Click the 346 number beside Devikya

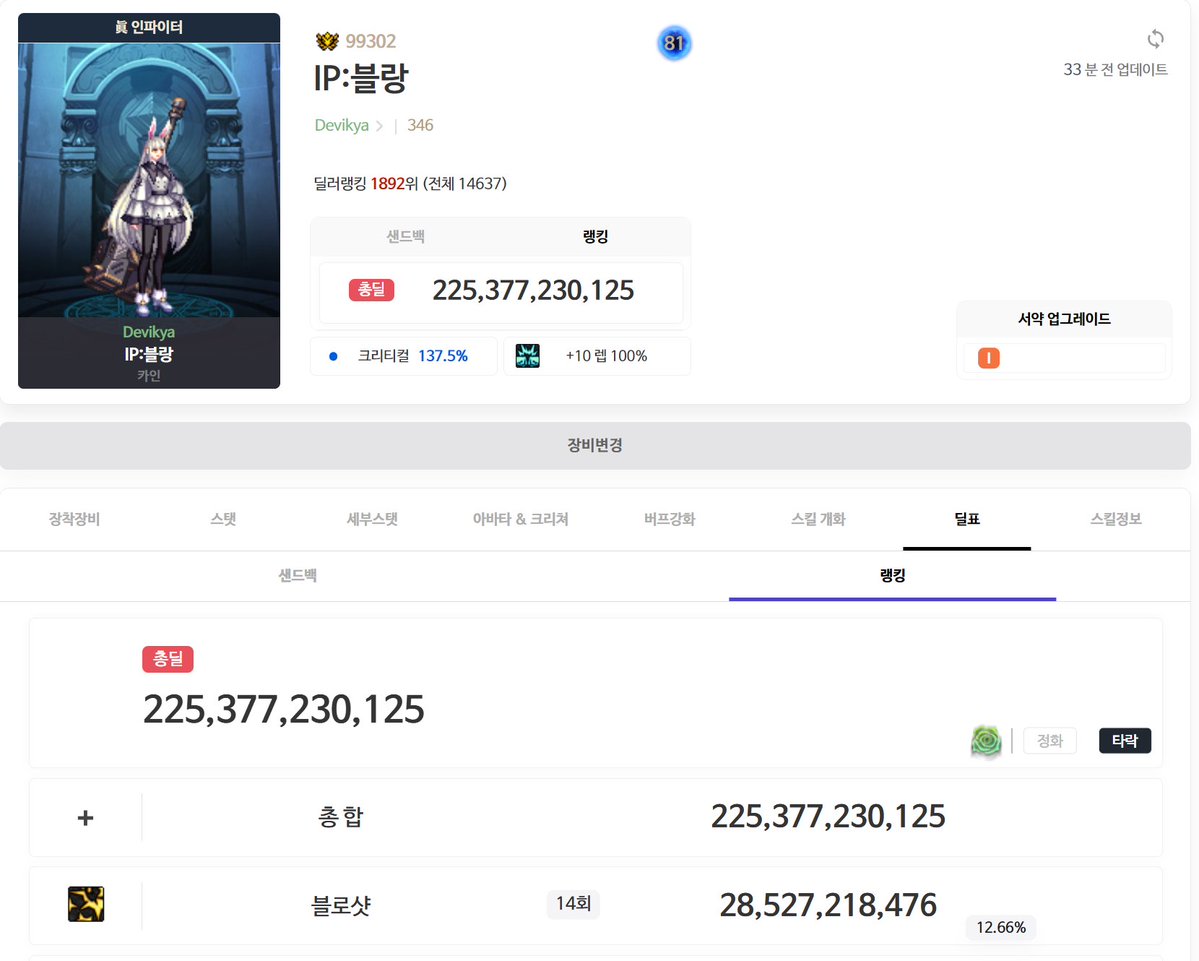[x=421, y=125]
